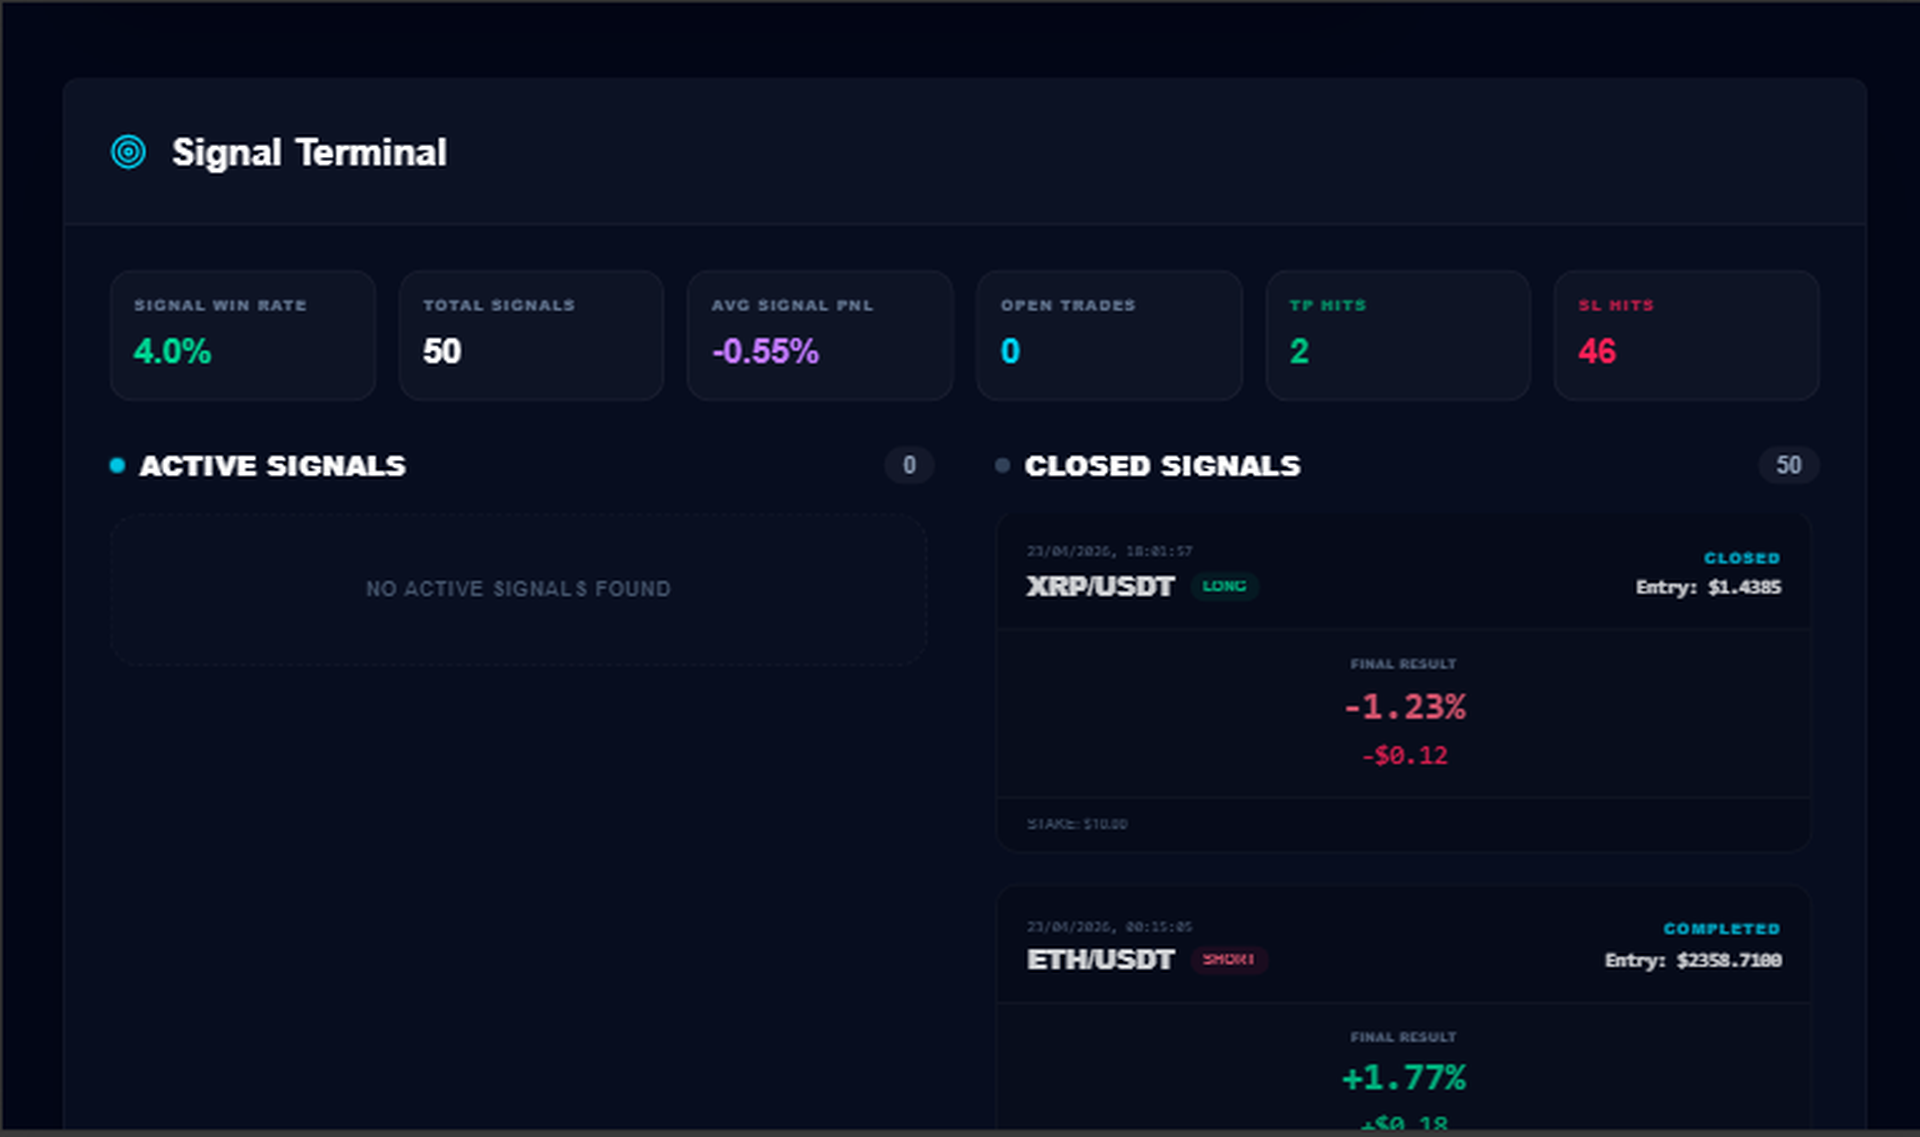
Task: Select the SHORT badge on ETH/USDT
Action: tap(1229, 959)
